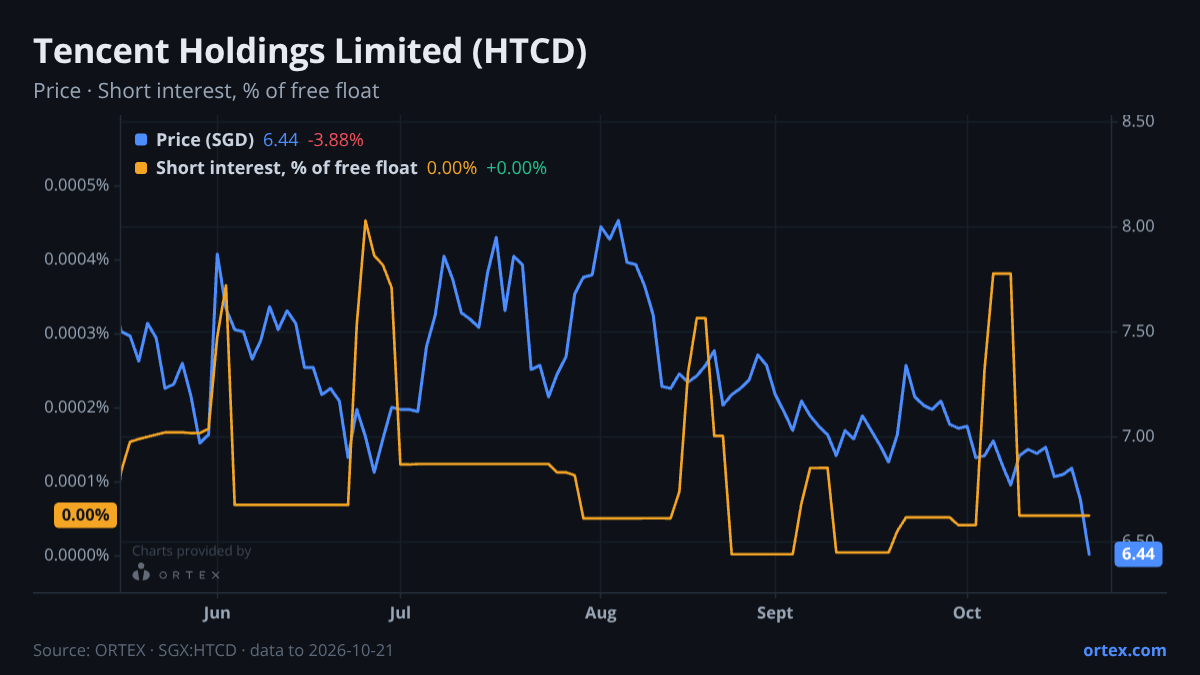Click the 7.00 right axis label
The width and height of the screenshot is (1200, 675).
(x=1138, y=436)
